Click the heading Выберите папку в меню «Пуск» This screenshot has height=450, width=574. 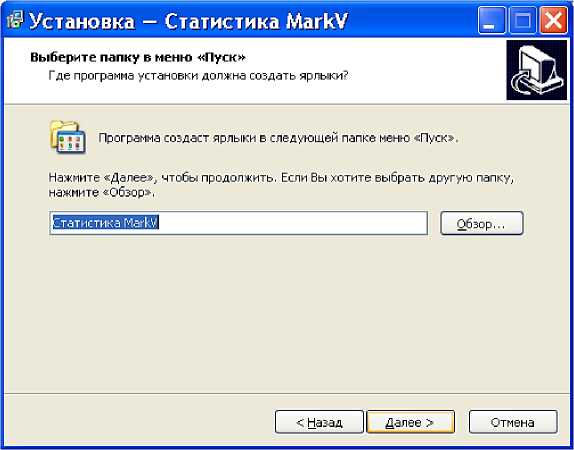tap(138, 57)
